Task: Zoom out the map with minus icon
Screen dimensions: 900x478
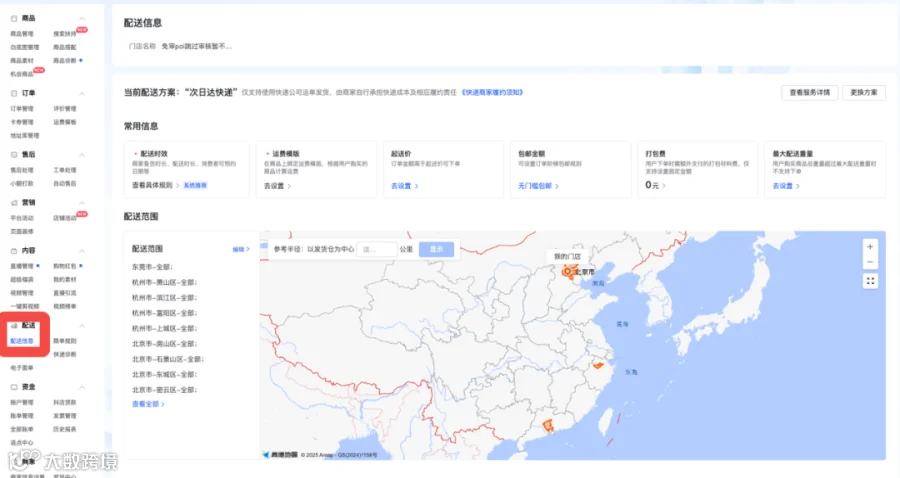Action: pyautogui.click(x=870, y=262)
